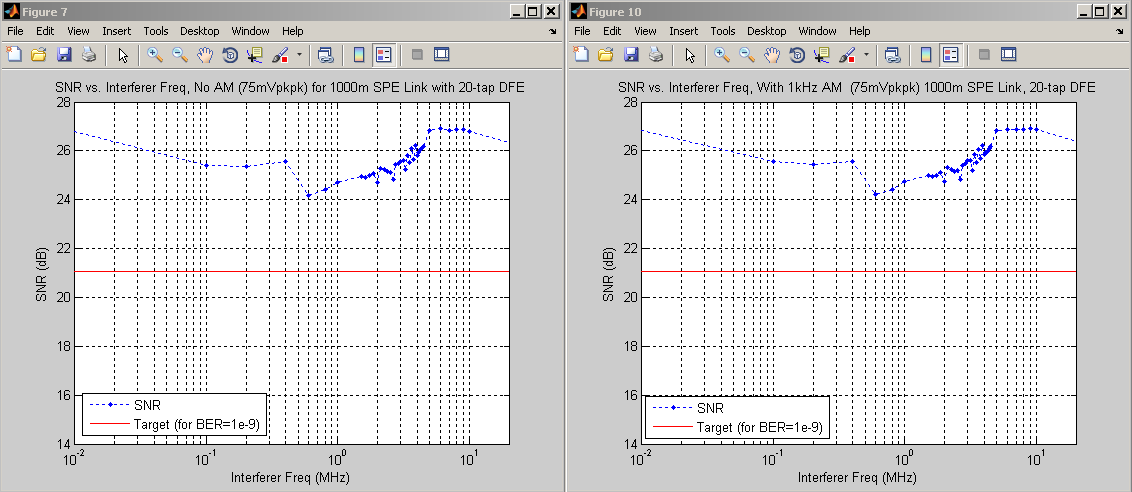Screen dimensions: 1132x492
Task: Select the Pan hand tool in Figure 10
Action: pos(772,54)
